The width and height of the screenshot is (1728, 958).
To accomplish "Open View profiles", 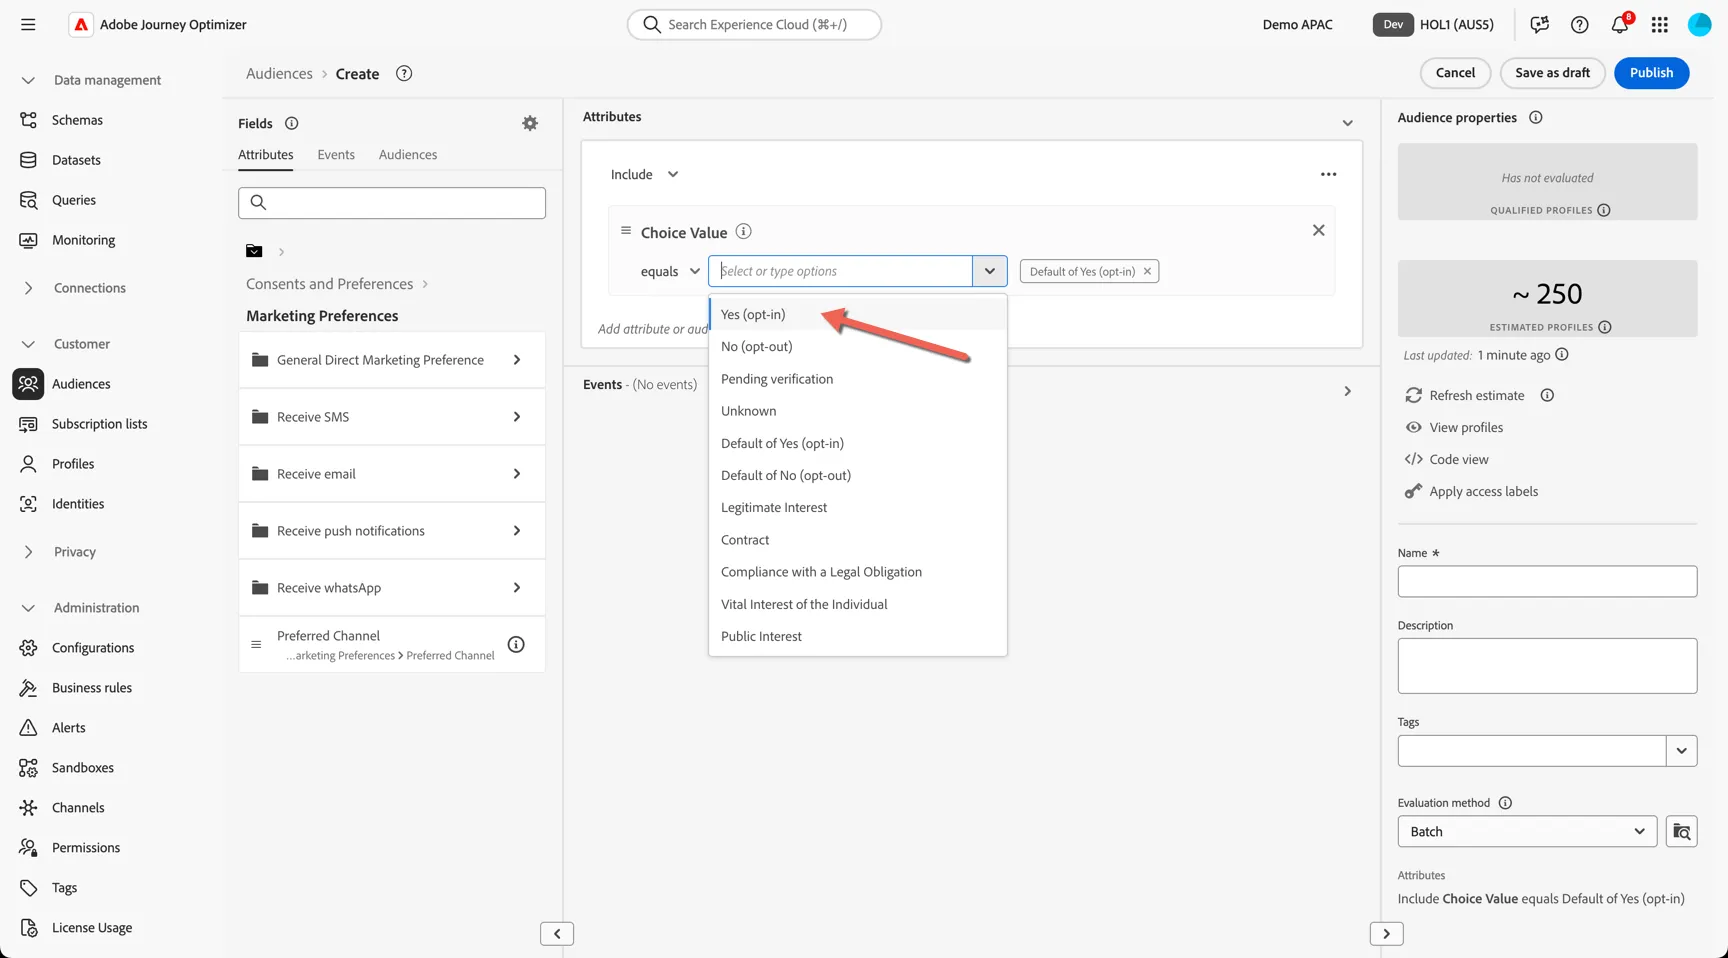I will [1454, 427].
